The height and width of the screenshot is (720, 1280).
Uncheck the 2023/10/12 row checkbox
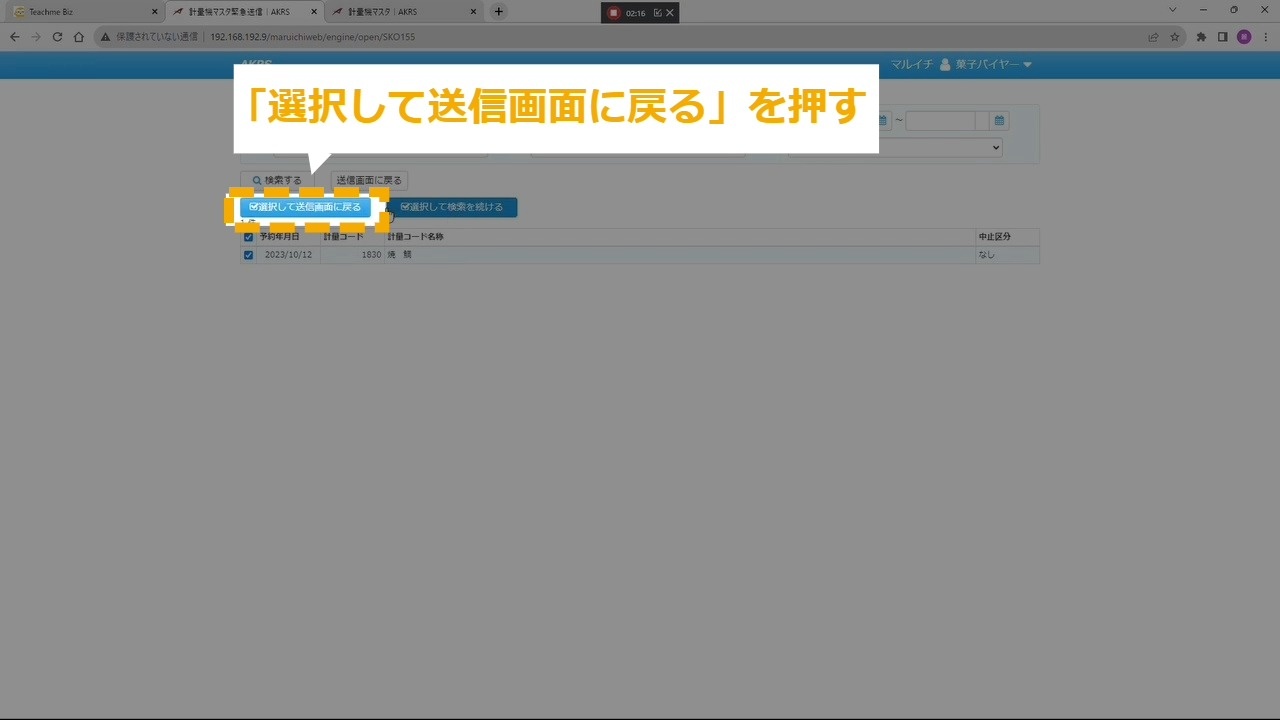click(249, 255)
